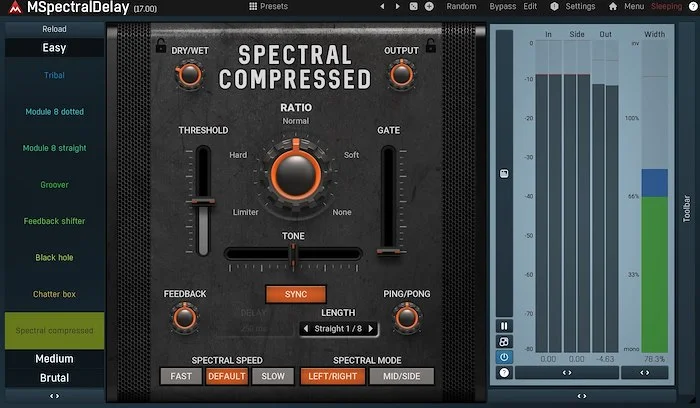Screen dimensions: 700x408
Task: Click the width meter bar
Action: click(x=655, y=196)
